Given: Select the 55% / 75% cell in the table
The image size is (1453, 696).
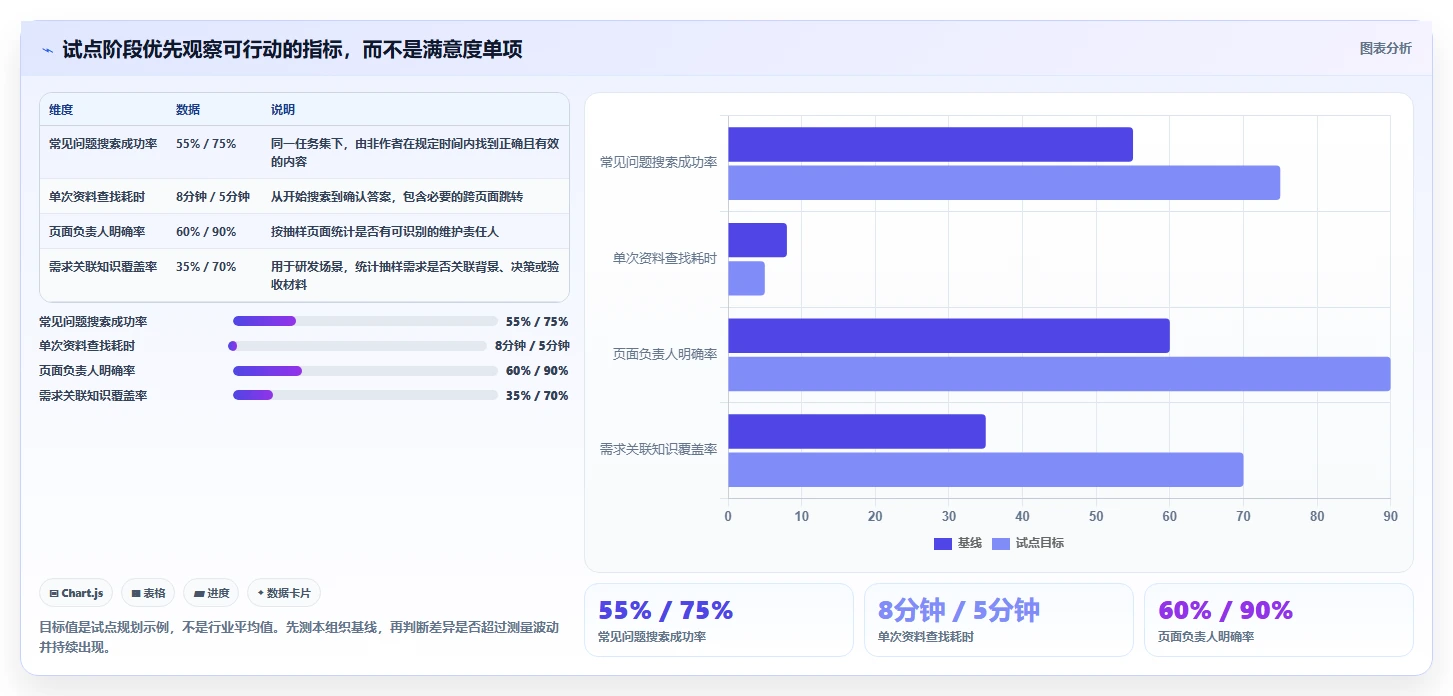Looking at the screenshot, I should tap(206, 144).
